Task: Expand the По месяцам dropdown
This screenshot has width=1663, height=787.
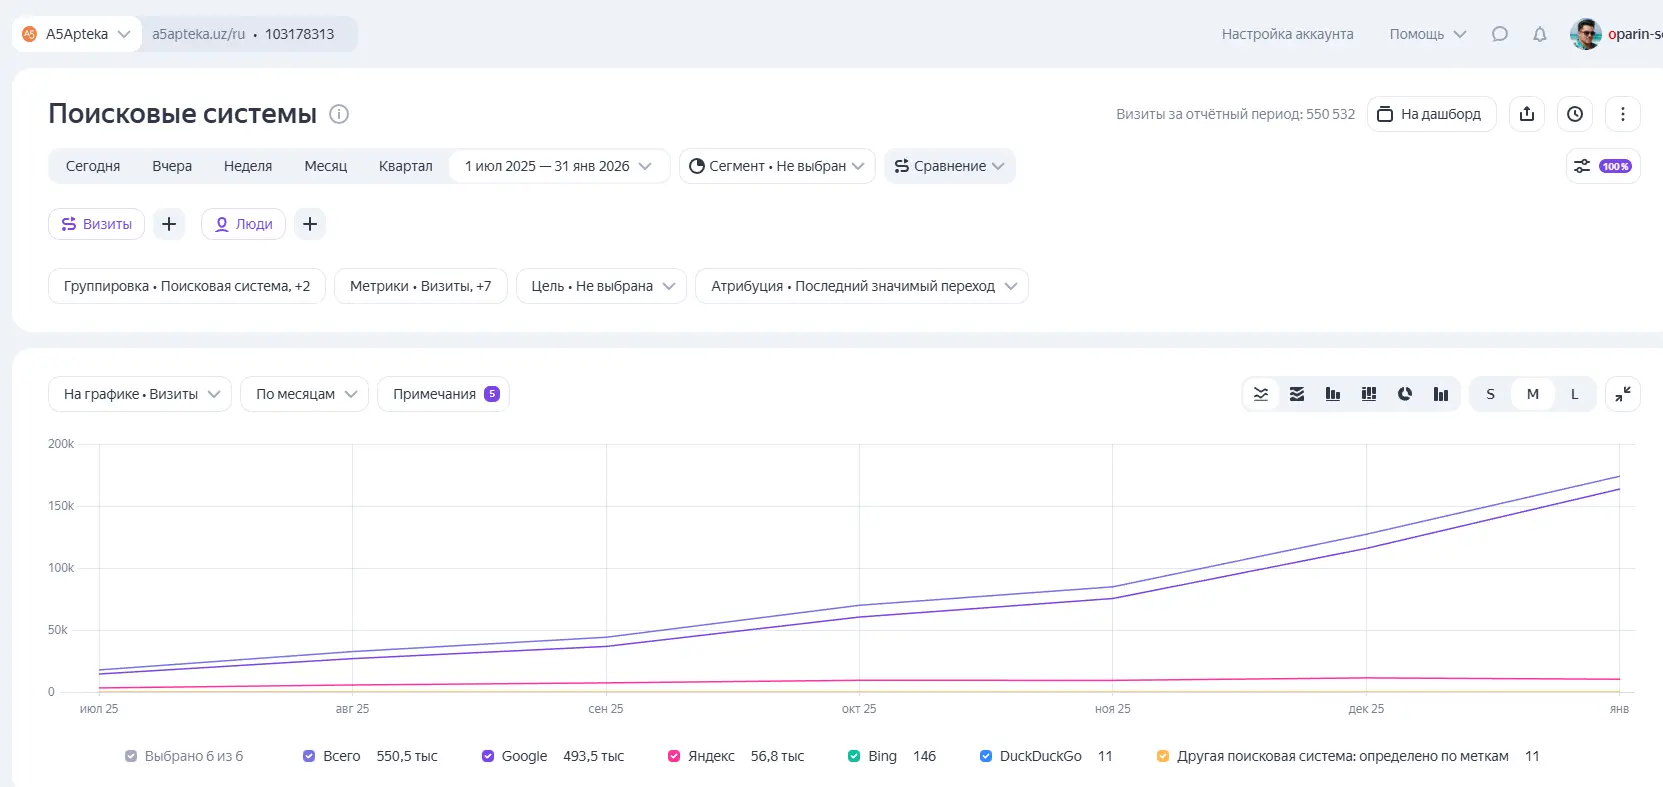Action: tap(305, 394)
